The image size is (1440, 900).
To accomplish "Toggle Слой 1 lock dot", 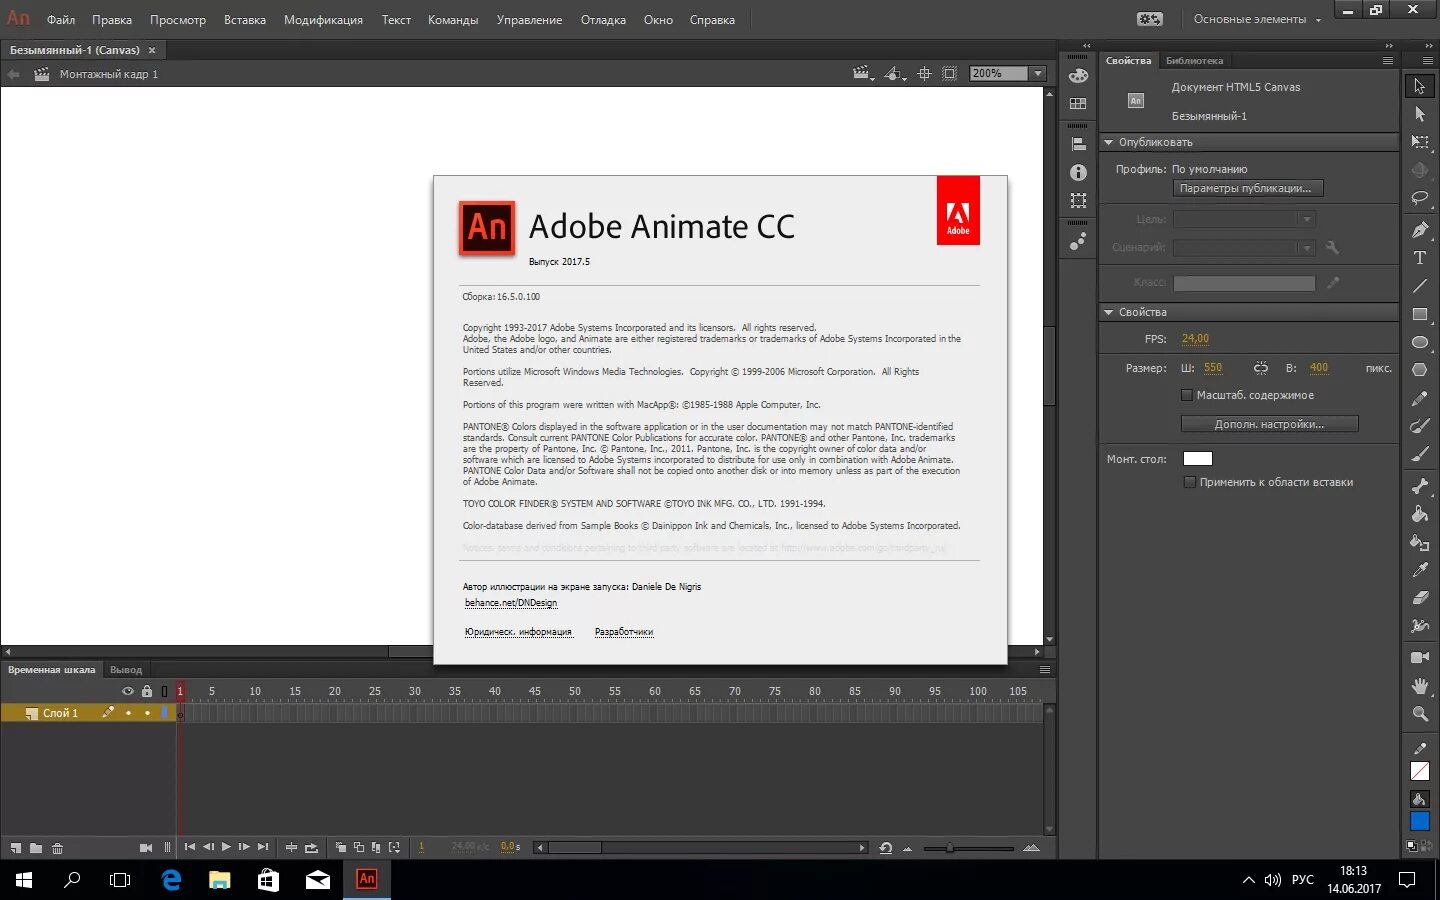I will point(147,713).
